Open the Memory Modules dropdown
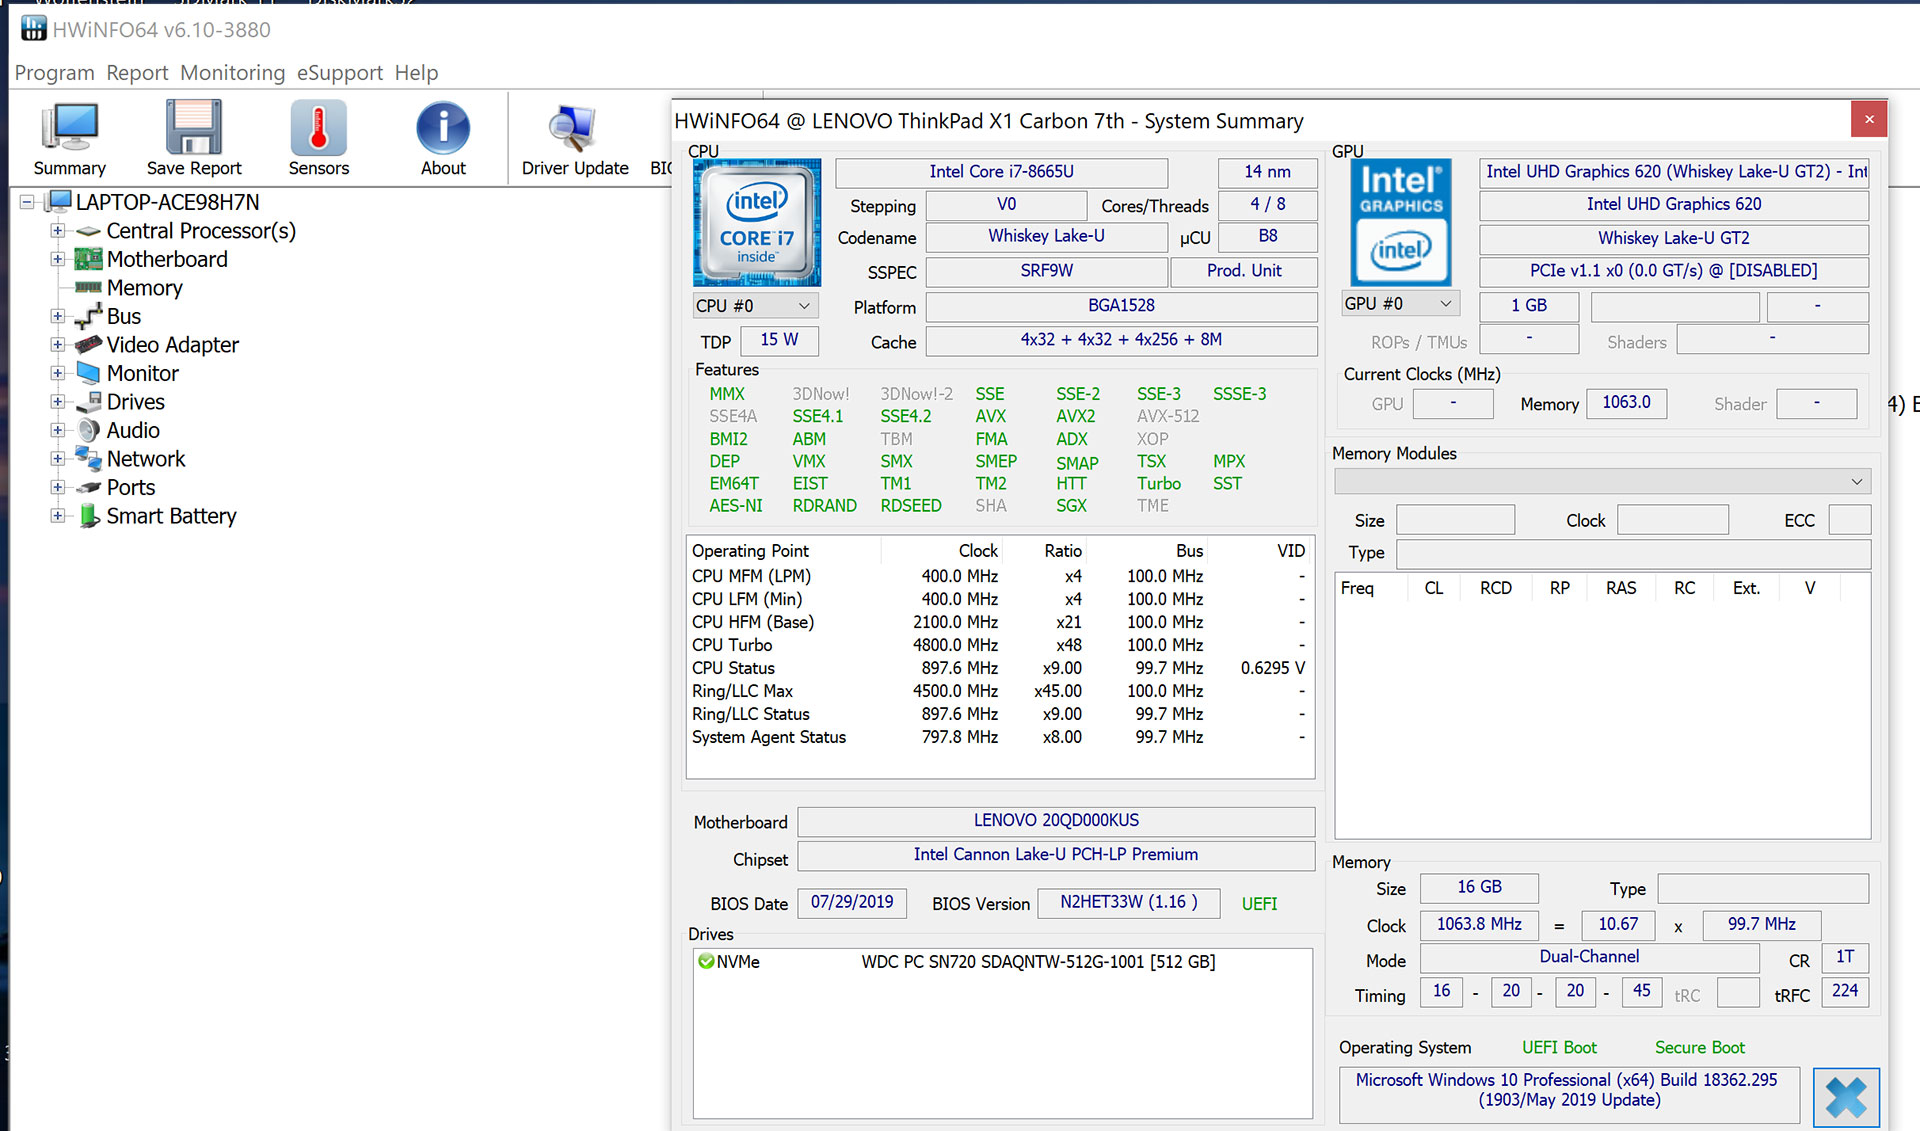Image resolution: width=1920 pixels, height=1131 pixels. (x=1602, y=482)
